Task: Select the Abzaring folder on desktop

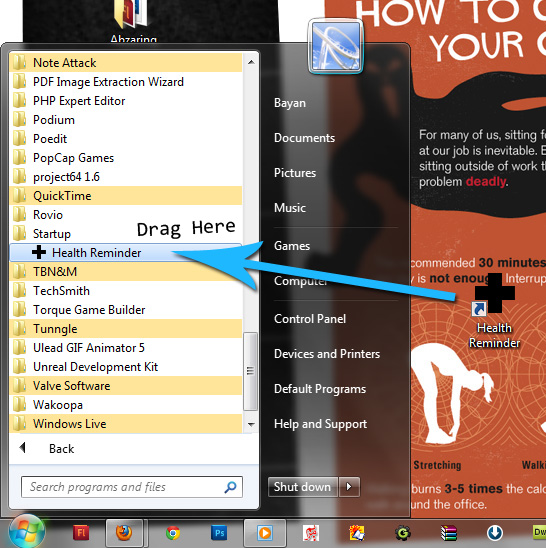Action: 133,21
